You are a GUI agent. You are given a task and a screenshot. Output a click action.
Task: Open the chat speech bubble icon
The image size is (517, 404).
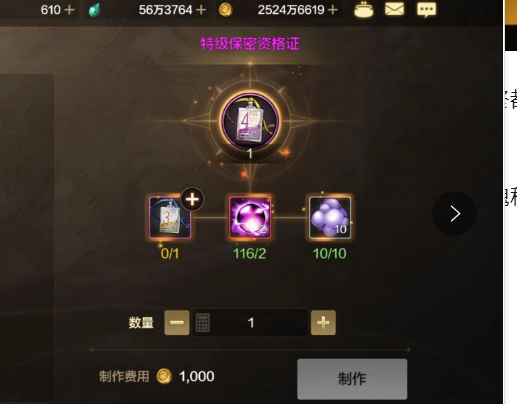click(x=426, y=9)
